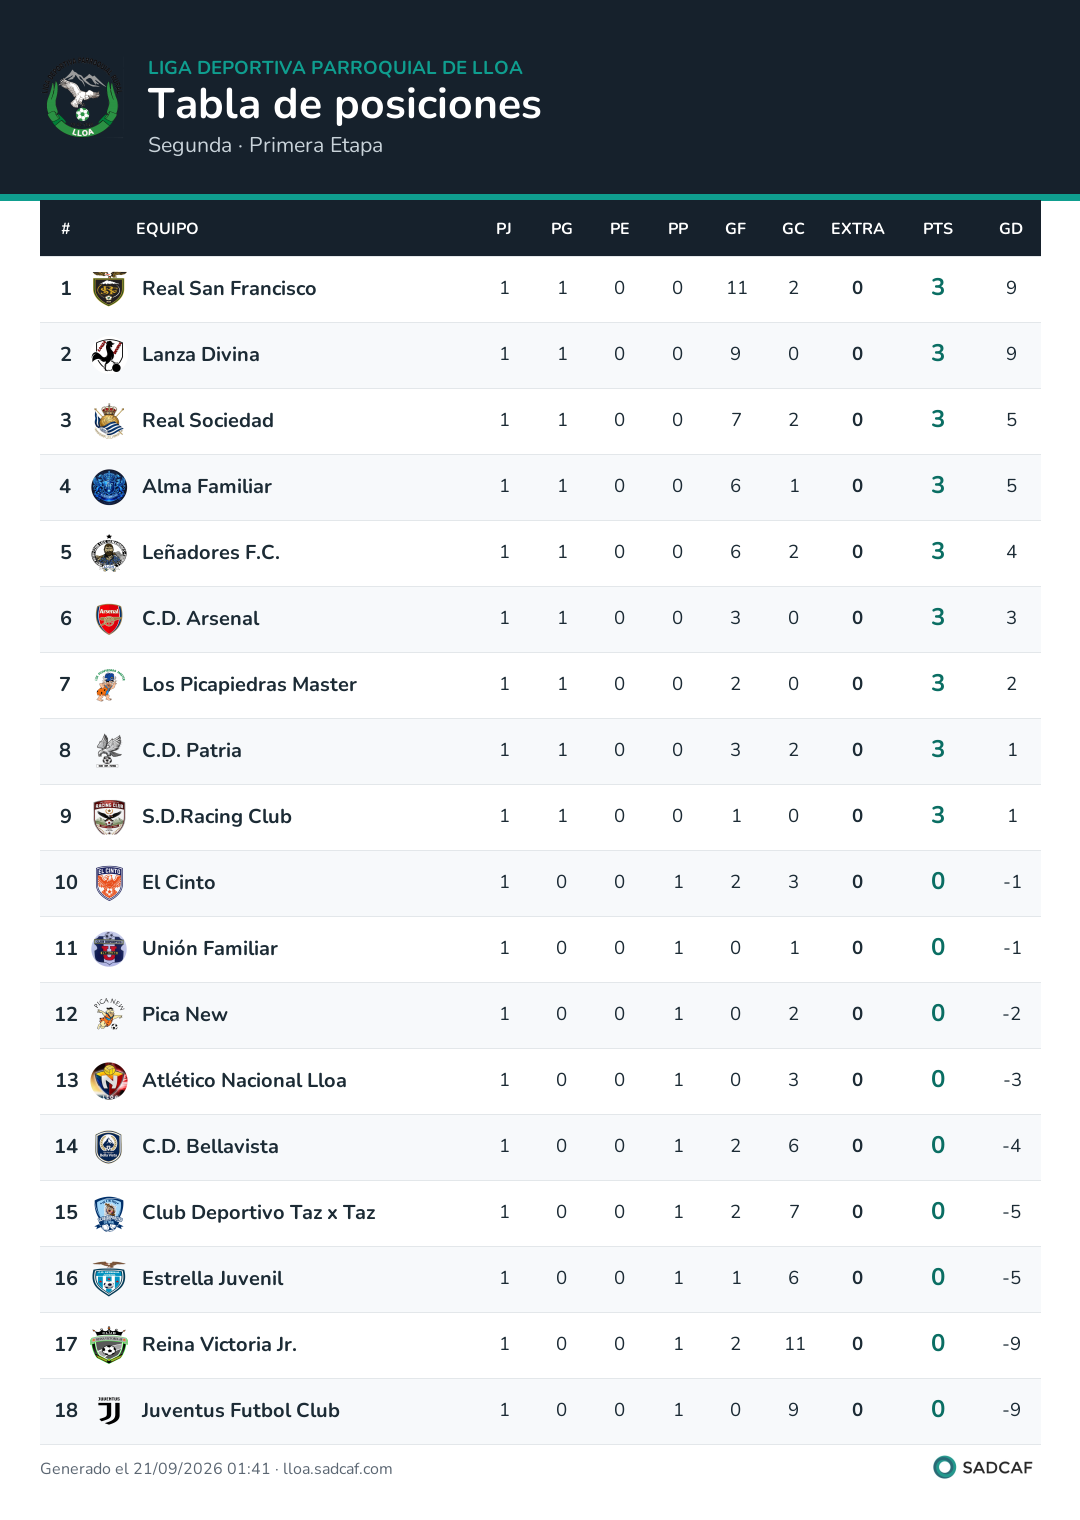This screenshot has width=1080, height=1520.
Task: Click Alma Familiar blue round crest
Action: tap(109, 486)
